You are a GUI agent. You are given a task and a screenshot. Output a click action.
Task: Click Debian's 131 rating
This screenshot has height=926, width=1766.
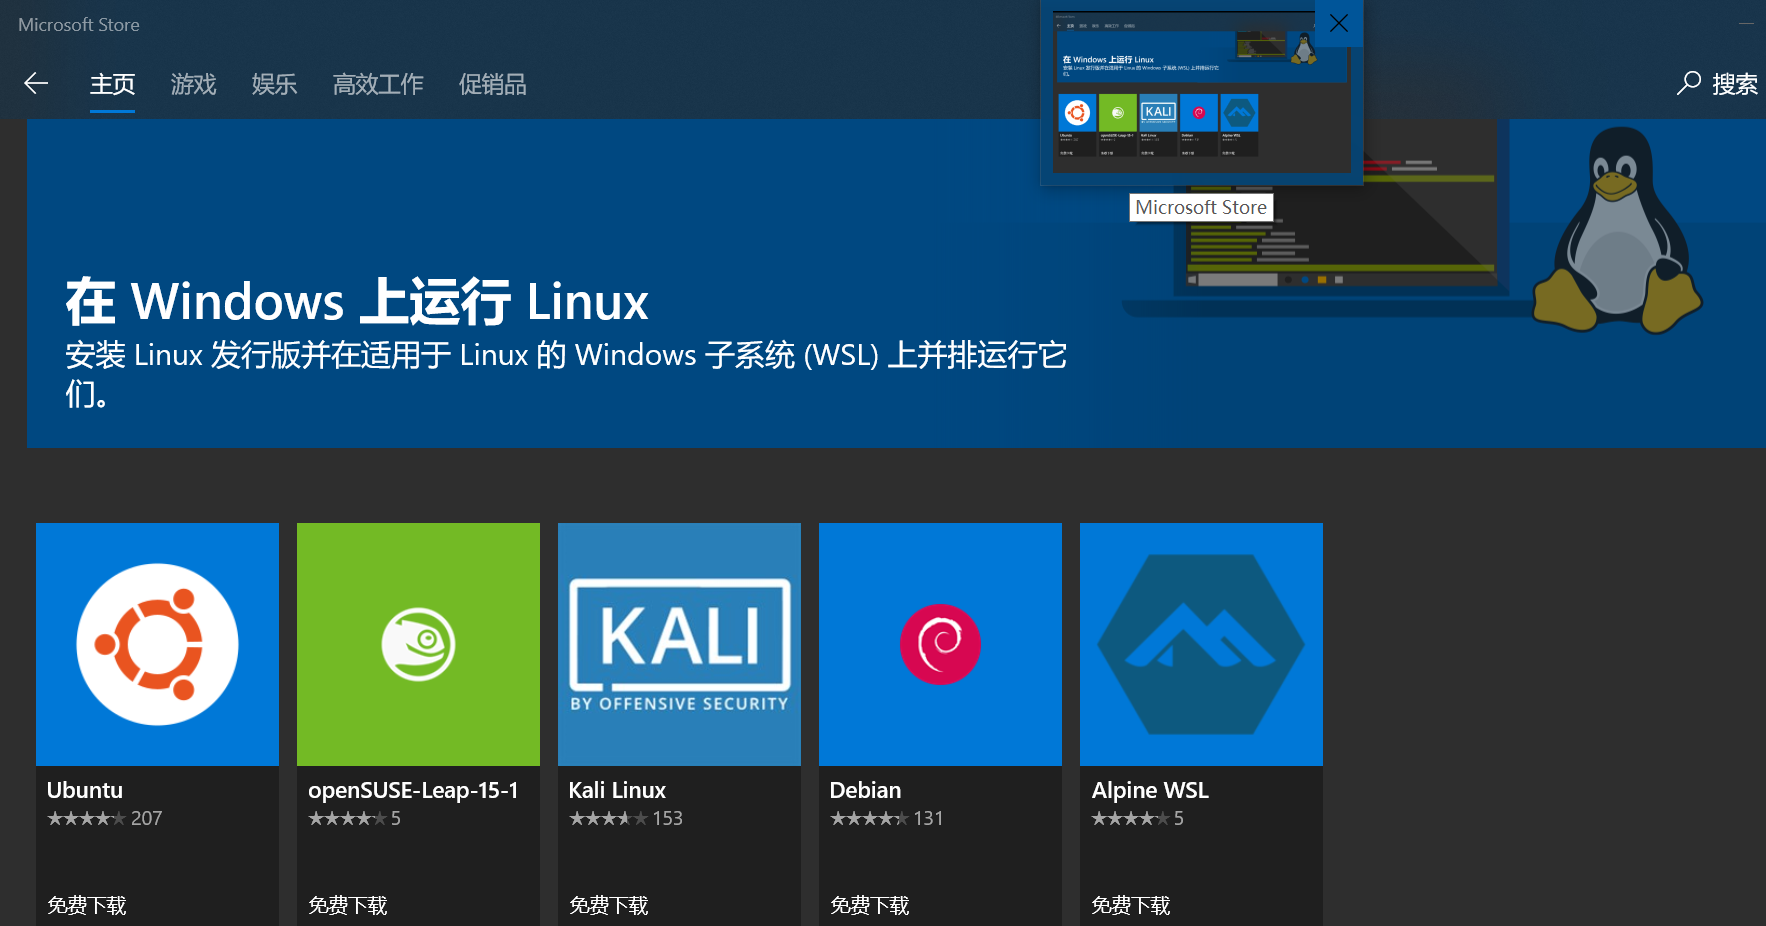887,818
